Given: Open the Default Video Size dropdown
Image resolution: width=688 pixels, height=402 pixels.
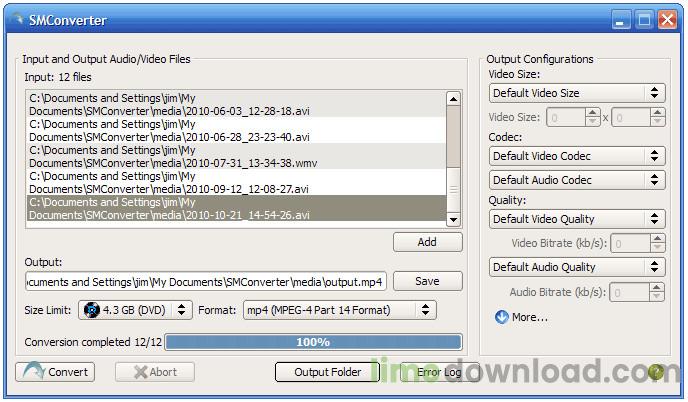Looking at the screenshot, I should 577,93.
